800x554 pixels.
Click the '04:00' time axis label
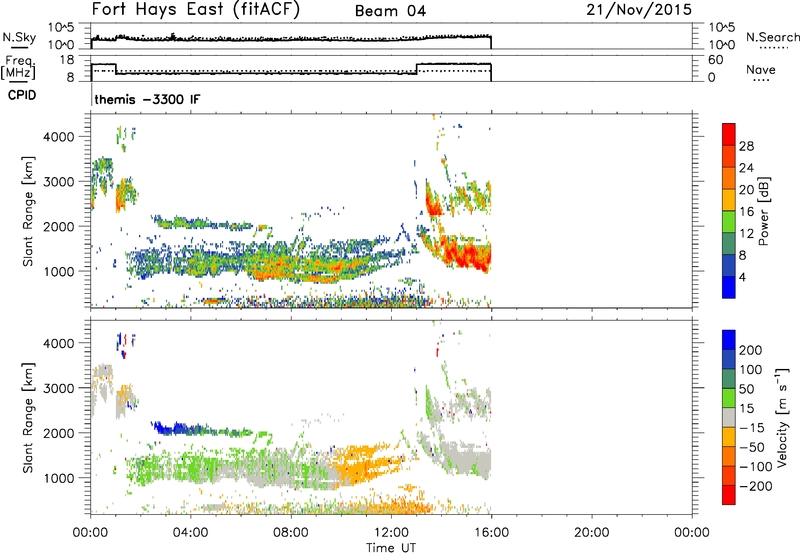point(191,533)
